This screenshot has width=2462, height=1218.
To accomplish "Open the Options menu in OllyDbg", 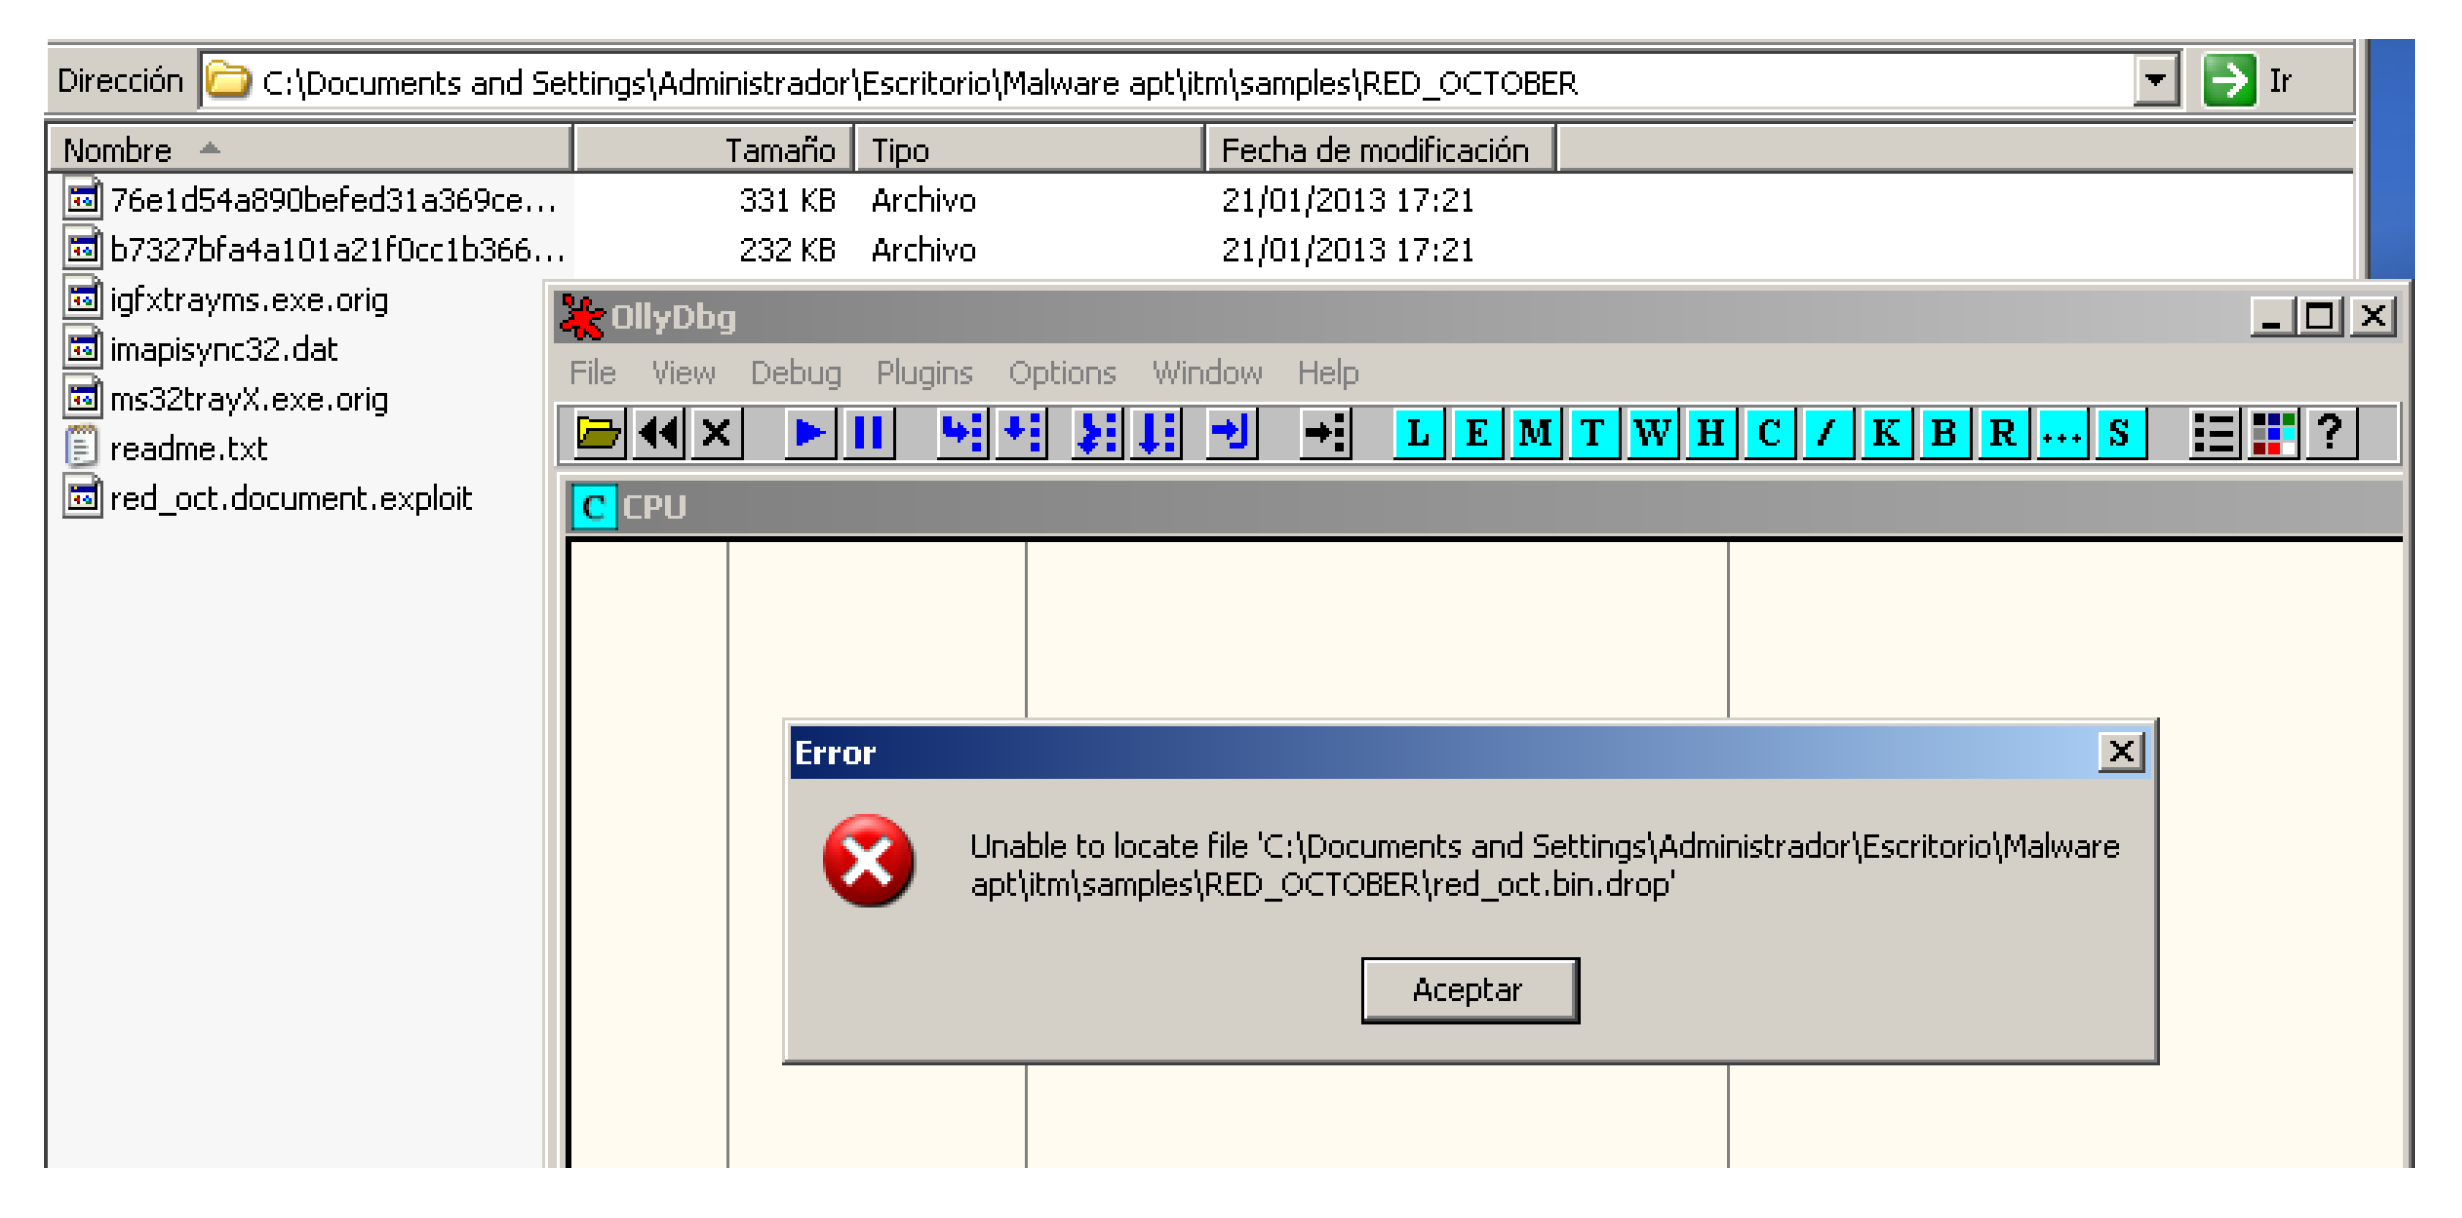I will point(1062,373).
